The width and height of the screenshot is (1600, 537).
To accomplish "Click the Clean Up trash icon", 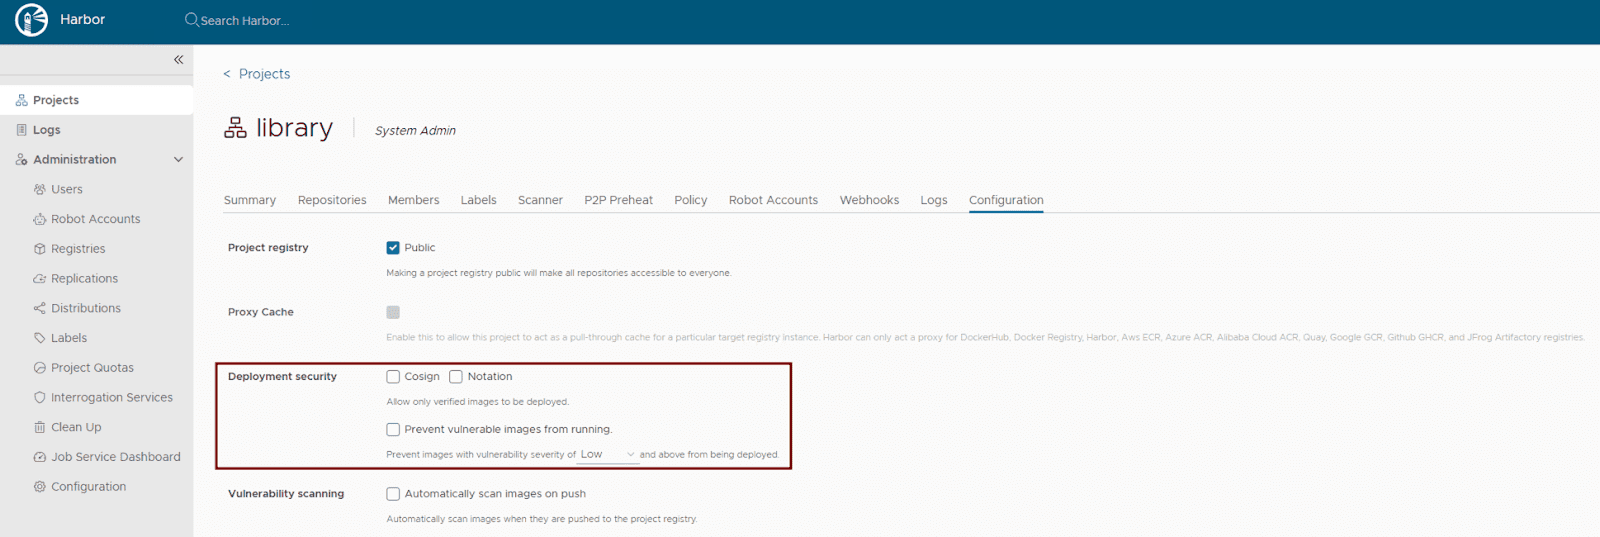I will tap(40, 427).
